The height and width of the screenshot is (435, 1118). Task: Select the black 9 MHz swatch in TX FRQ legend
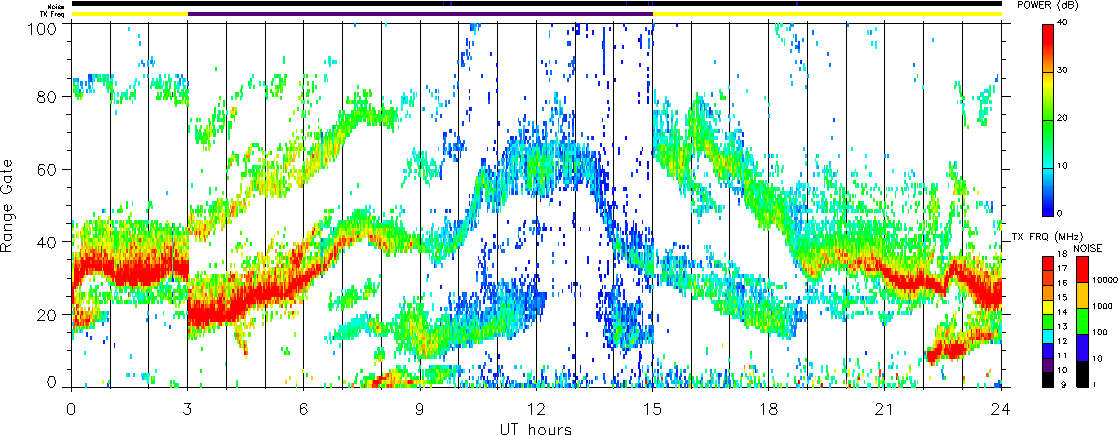pyautogui.click(x=1047, y=380)
